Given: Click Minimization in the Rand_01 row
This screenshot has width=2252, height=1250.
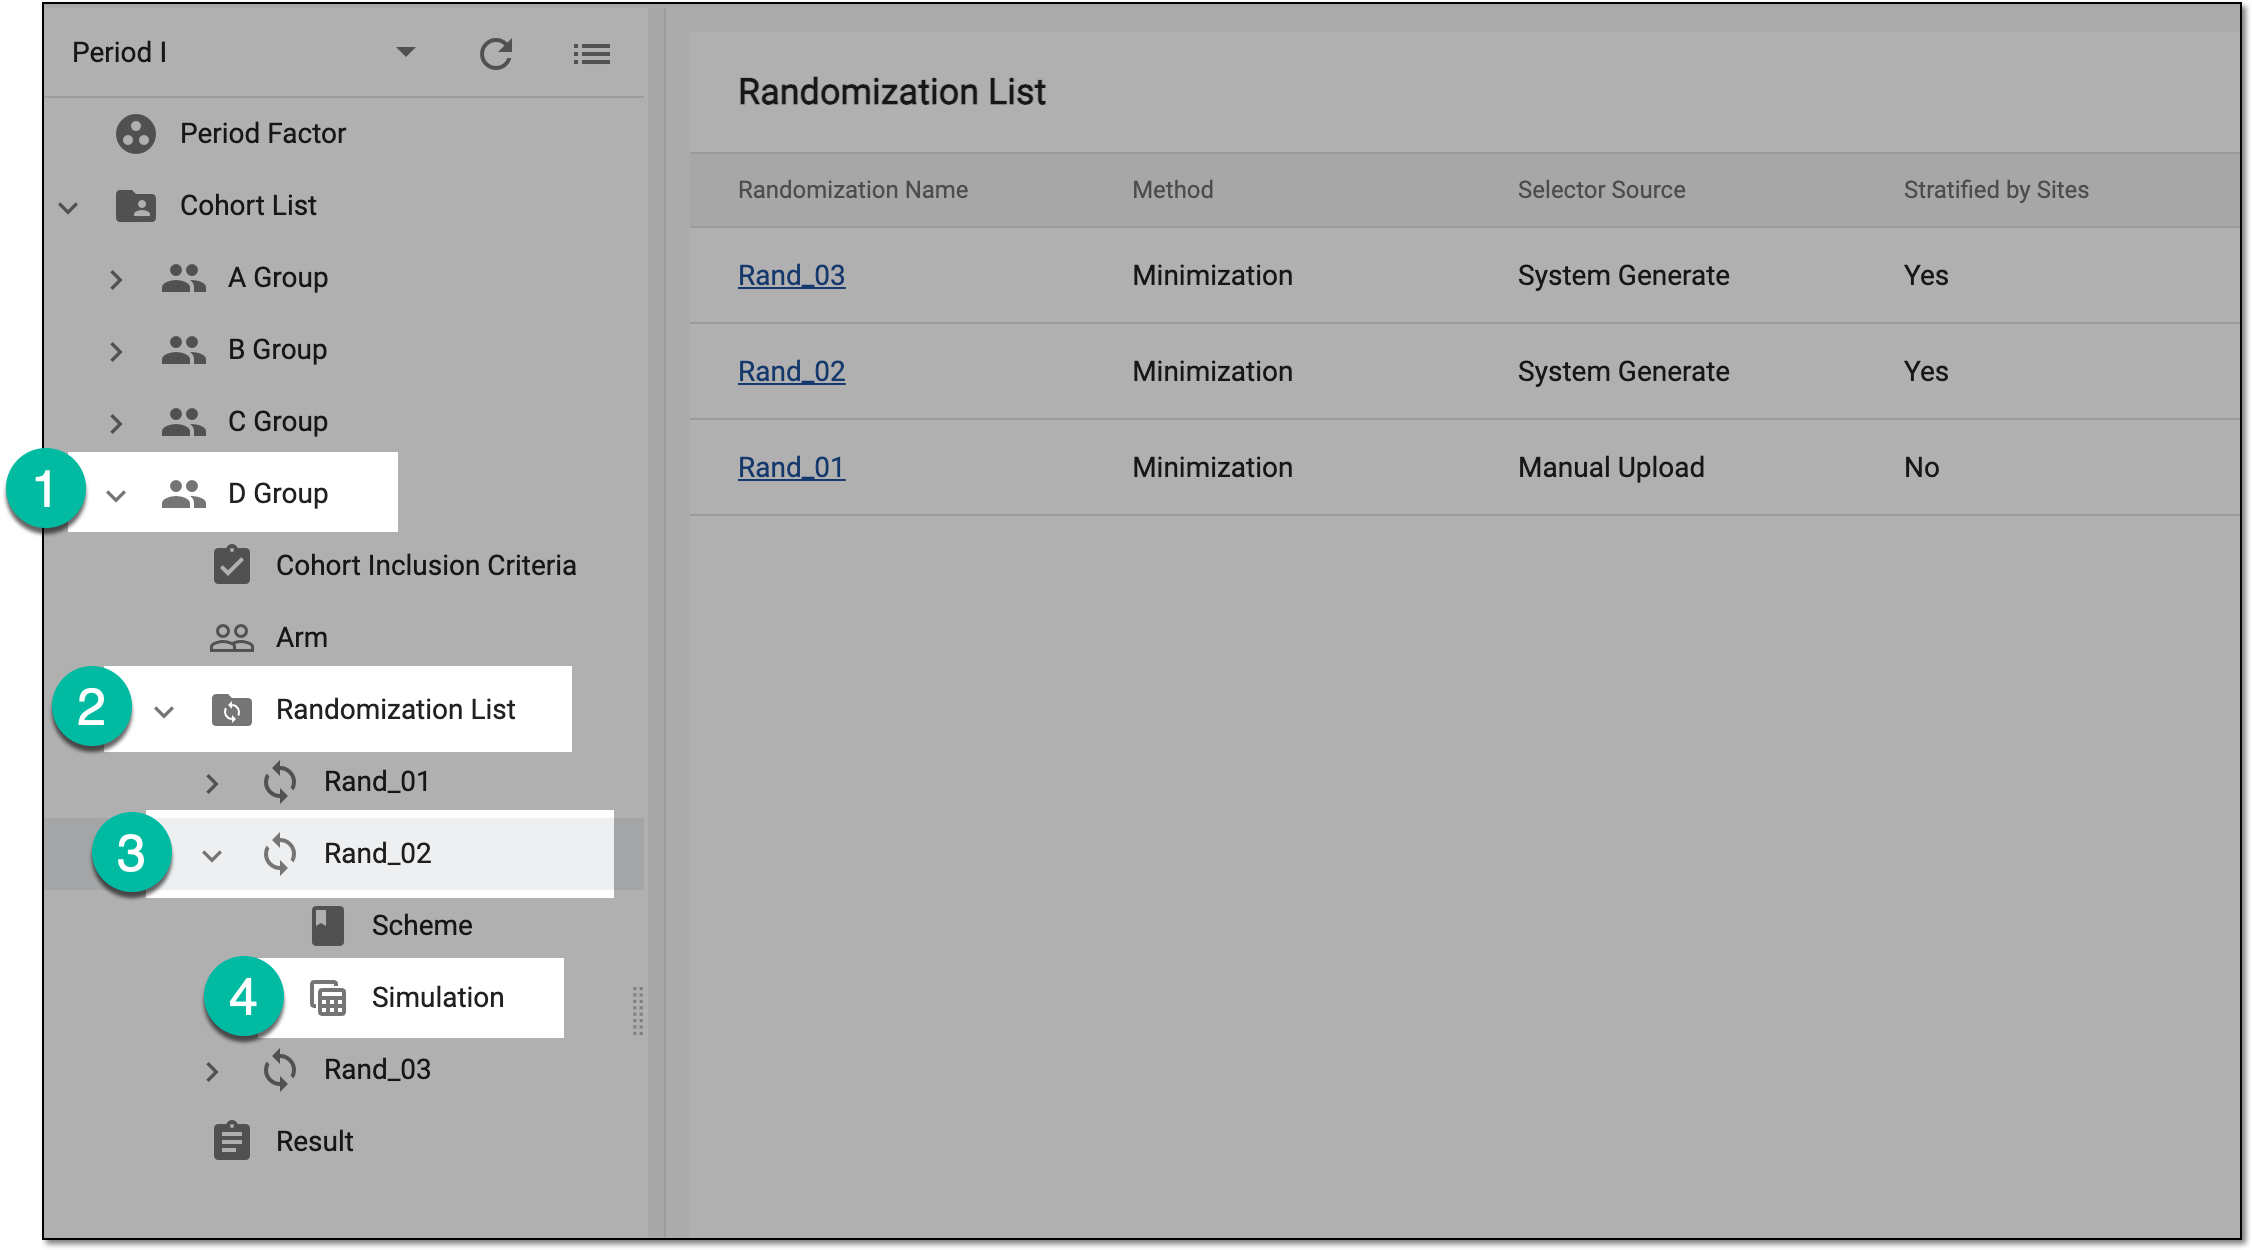Looking at the screenshot, I should [1213, 467].
